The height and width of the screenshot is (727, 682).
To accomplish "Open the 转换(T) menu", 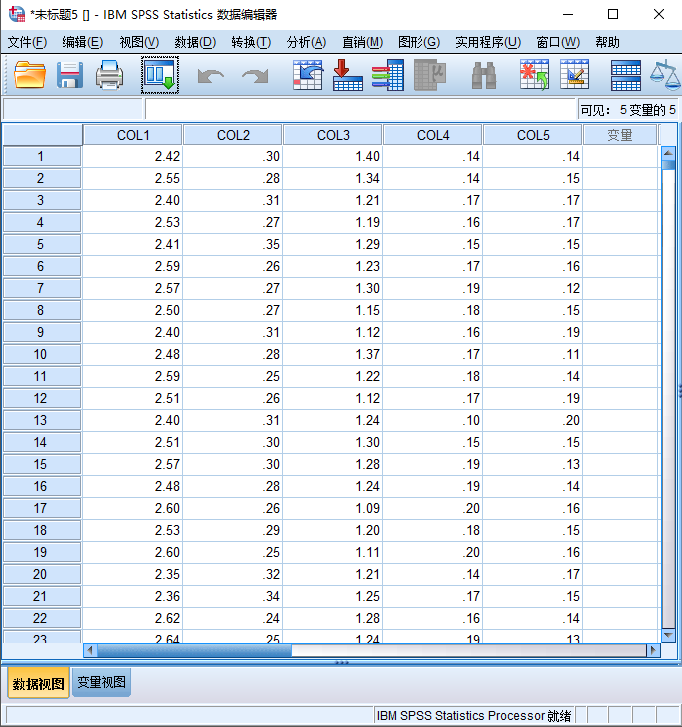I will pyautogui.click(x=251, y=43).
